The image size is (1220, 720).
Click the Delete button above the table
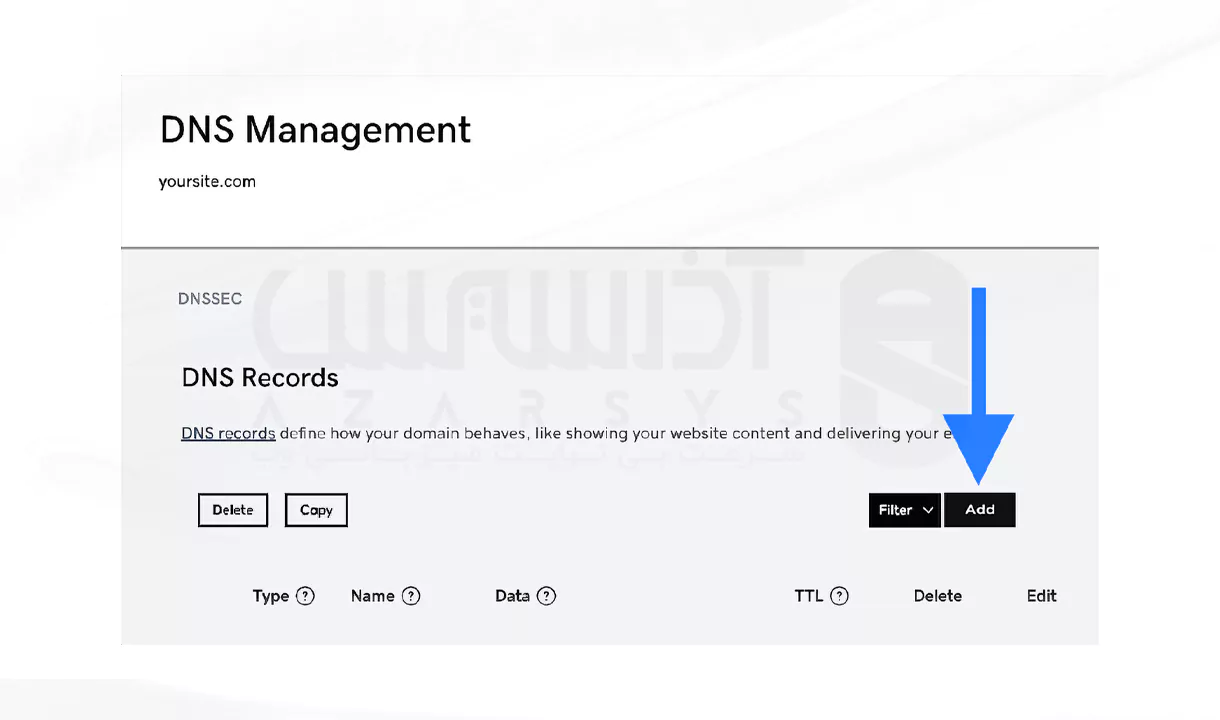[x=233, y=510]
